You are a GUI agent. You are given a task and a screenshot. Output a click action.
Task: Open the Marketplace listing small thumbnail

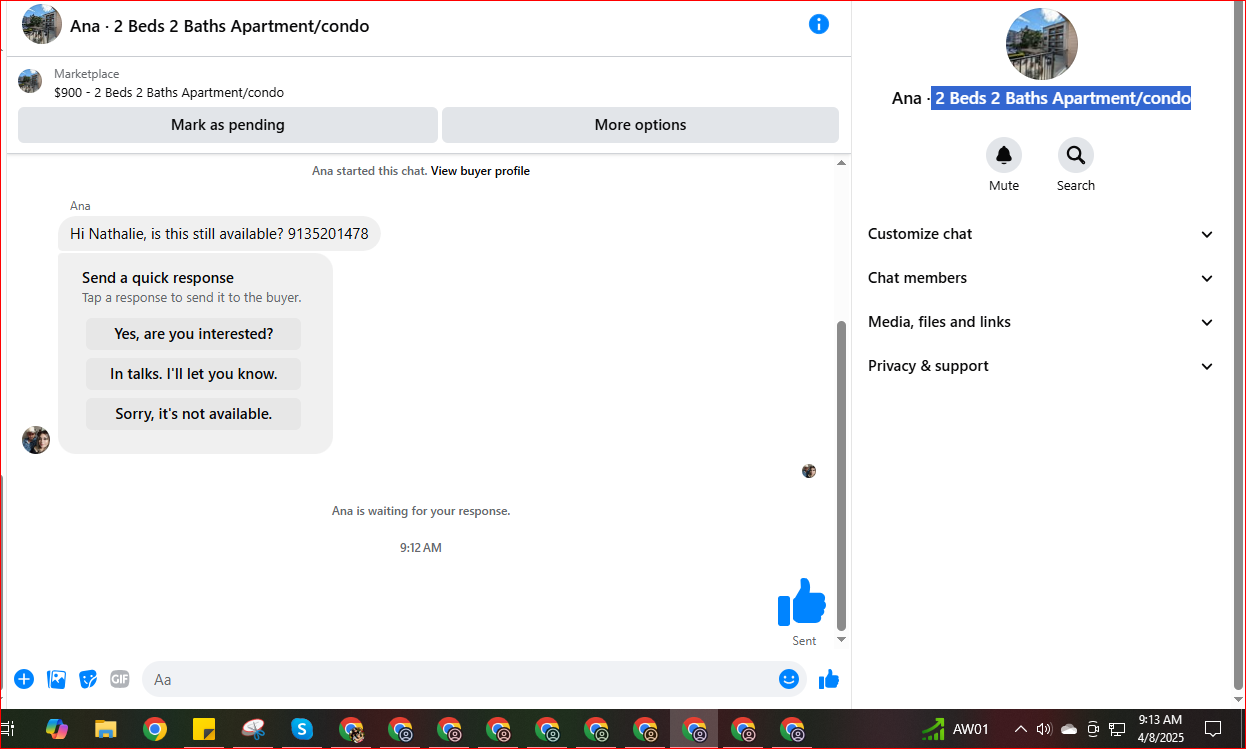point(30,82)
